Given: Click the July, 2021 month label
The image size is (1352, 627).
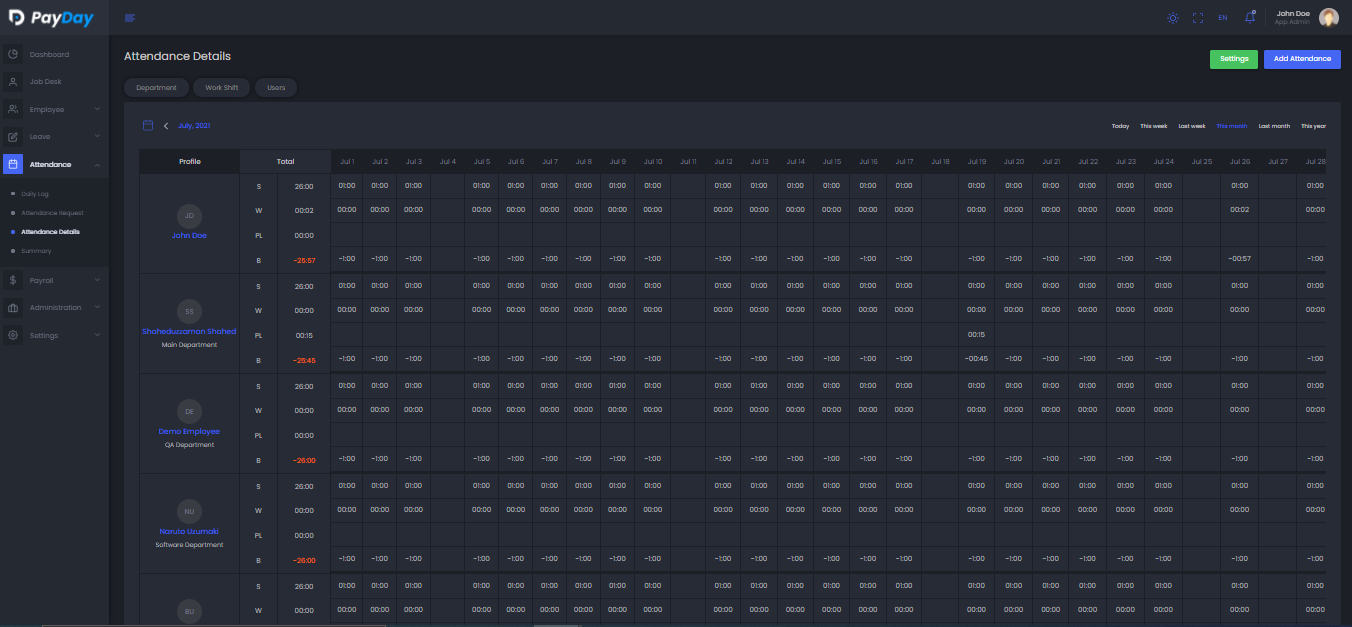Looking at the screenshot, I should click(194, 126).
